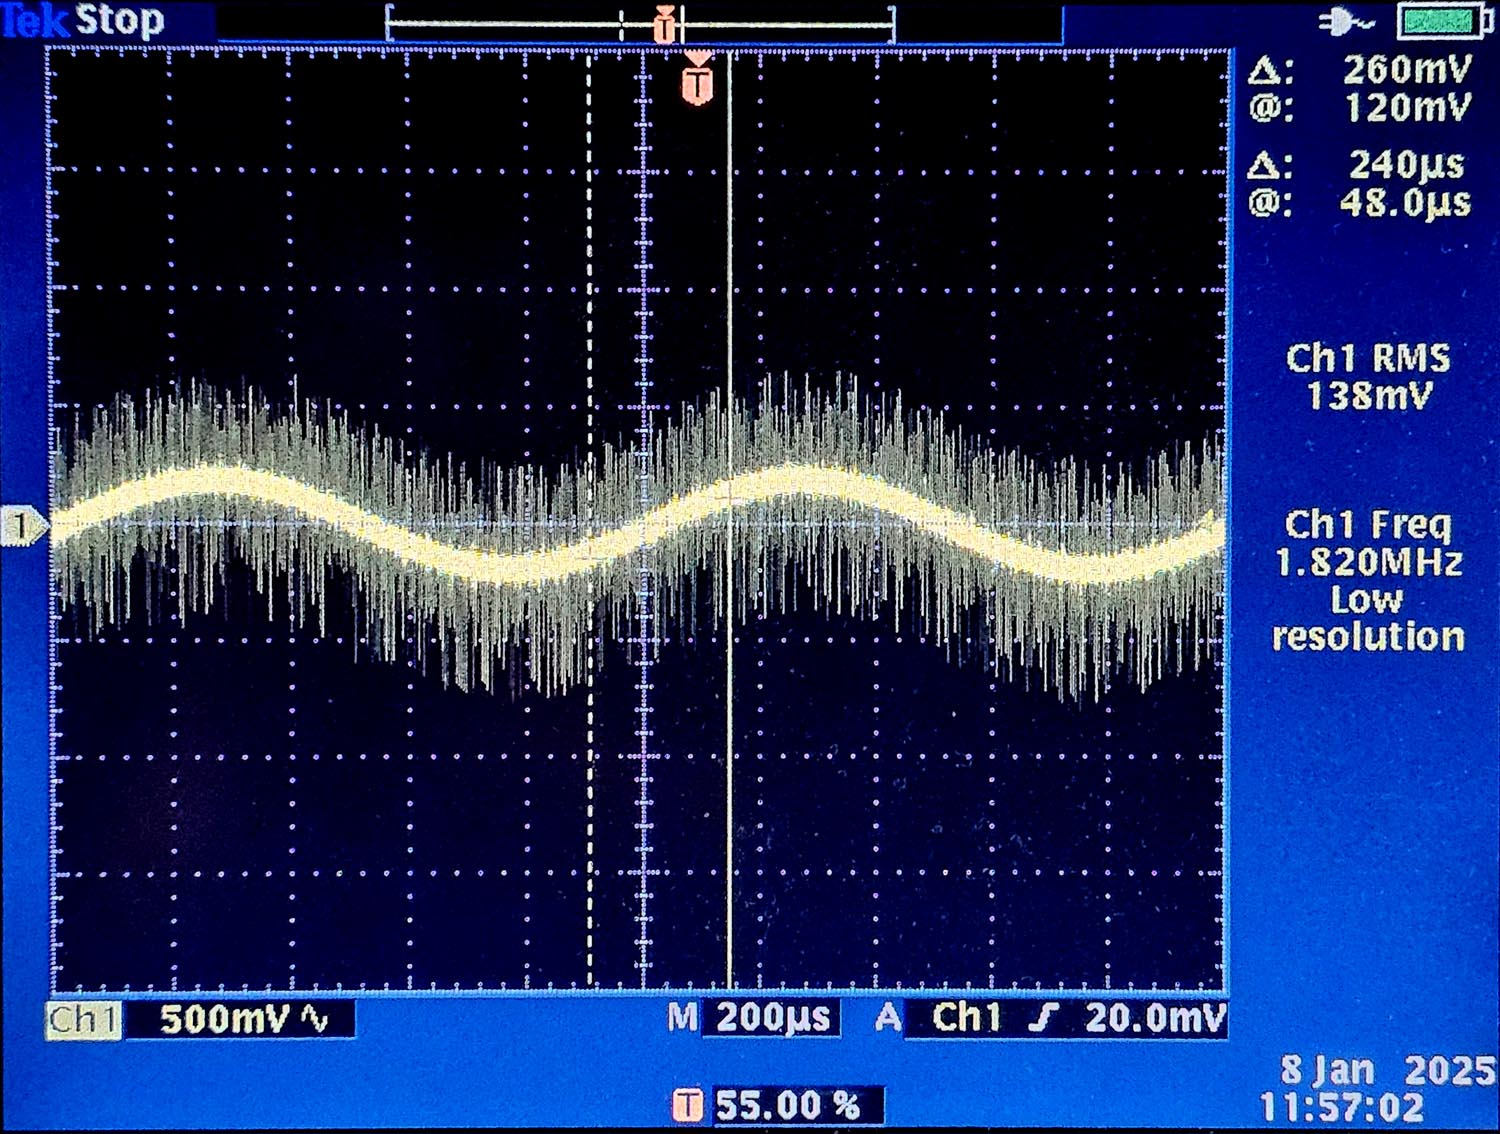Click the orange T icon beside 55.00 %
The width and height of the screenshot is (1500, 1134).
pyautogui.click(x=687, y=1105)
